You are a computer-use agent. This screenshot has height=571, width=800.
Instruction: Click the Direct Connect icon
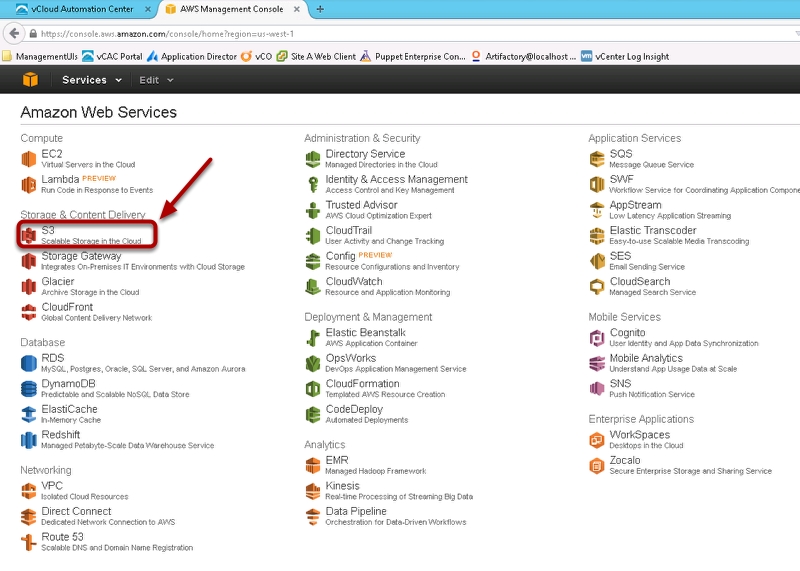(x=29, y=516)
